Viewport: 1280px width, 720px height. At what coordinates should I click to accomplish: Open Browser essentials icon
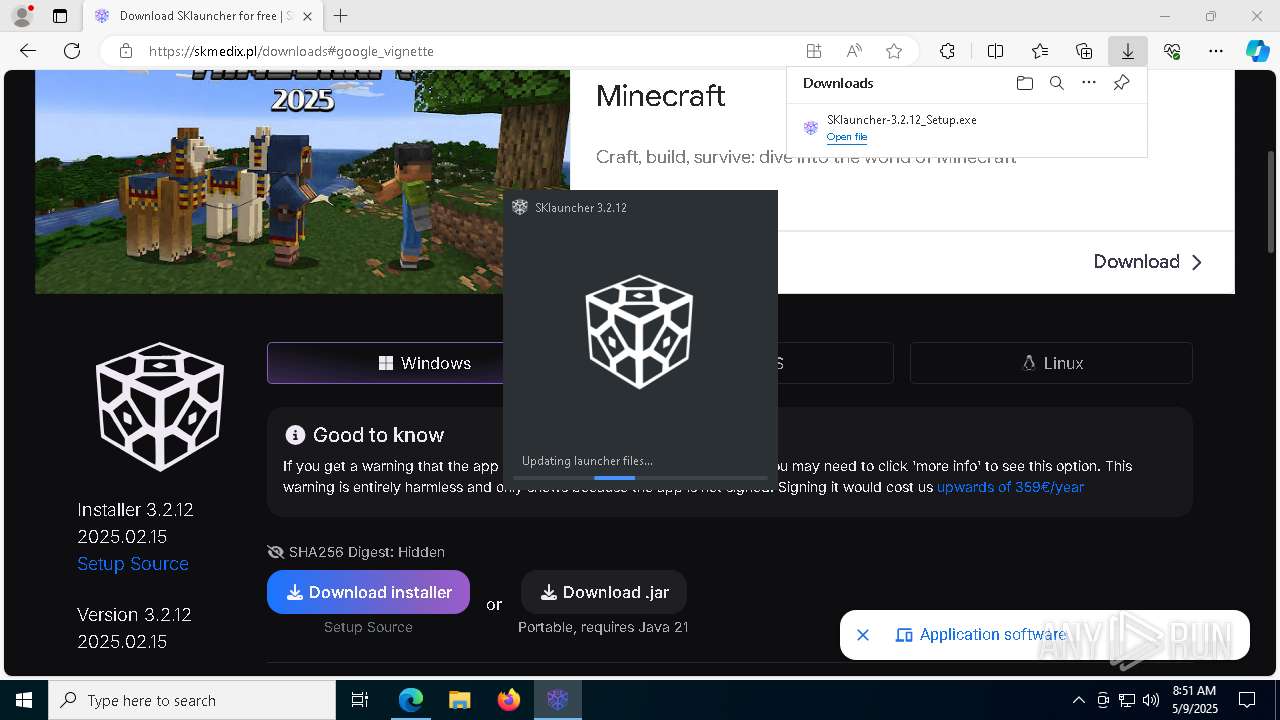point(1172,51)
